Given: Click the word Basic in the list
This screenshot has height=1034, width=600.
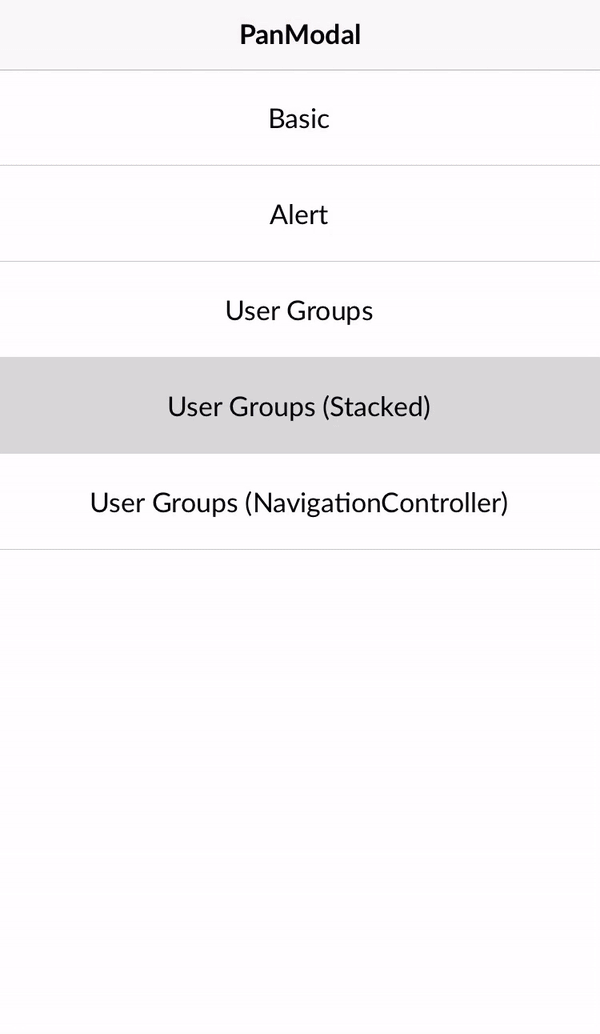Looking at the screenshot, I should click(299, 118).
